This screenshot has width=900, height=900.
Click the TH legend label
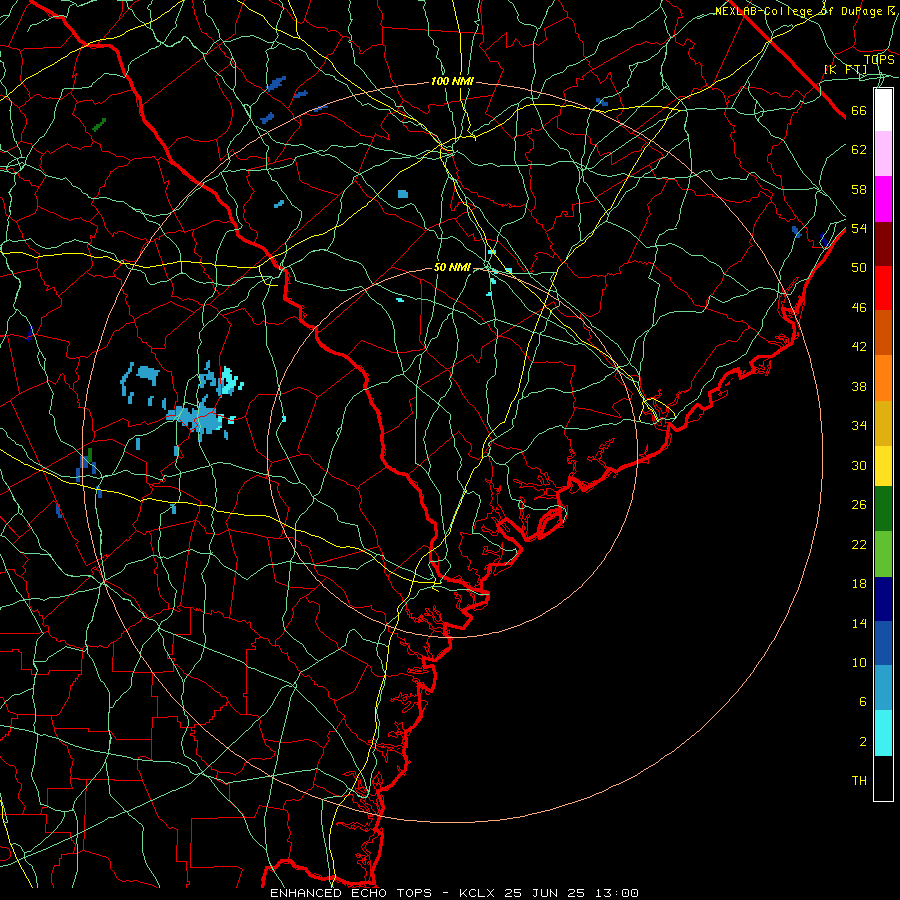(859, 781)
